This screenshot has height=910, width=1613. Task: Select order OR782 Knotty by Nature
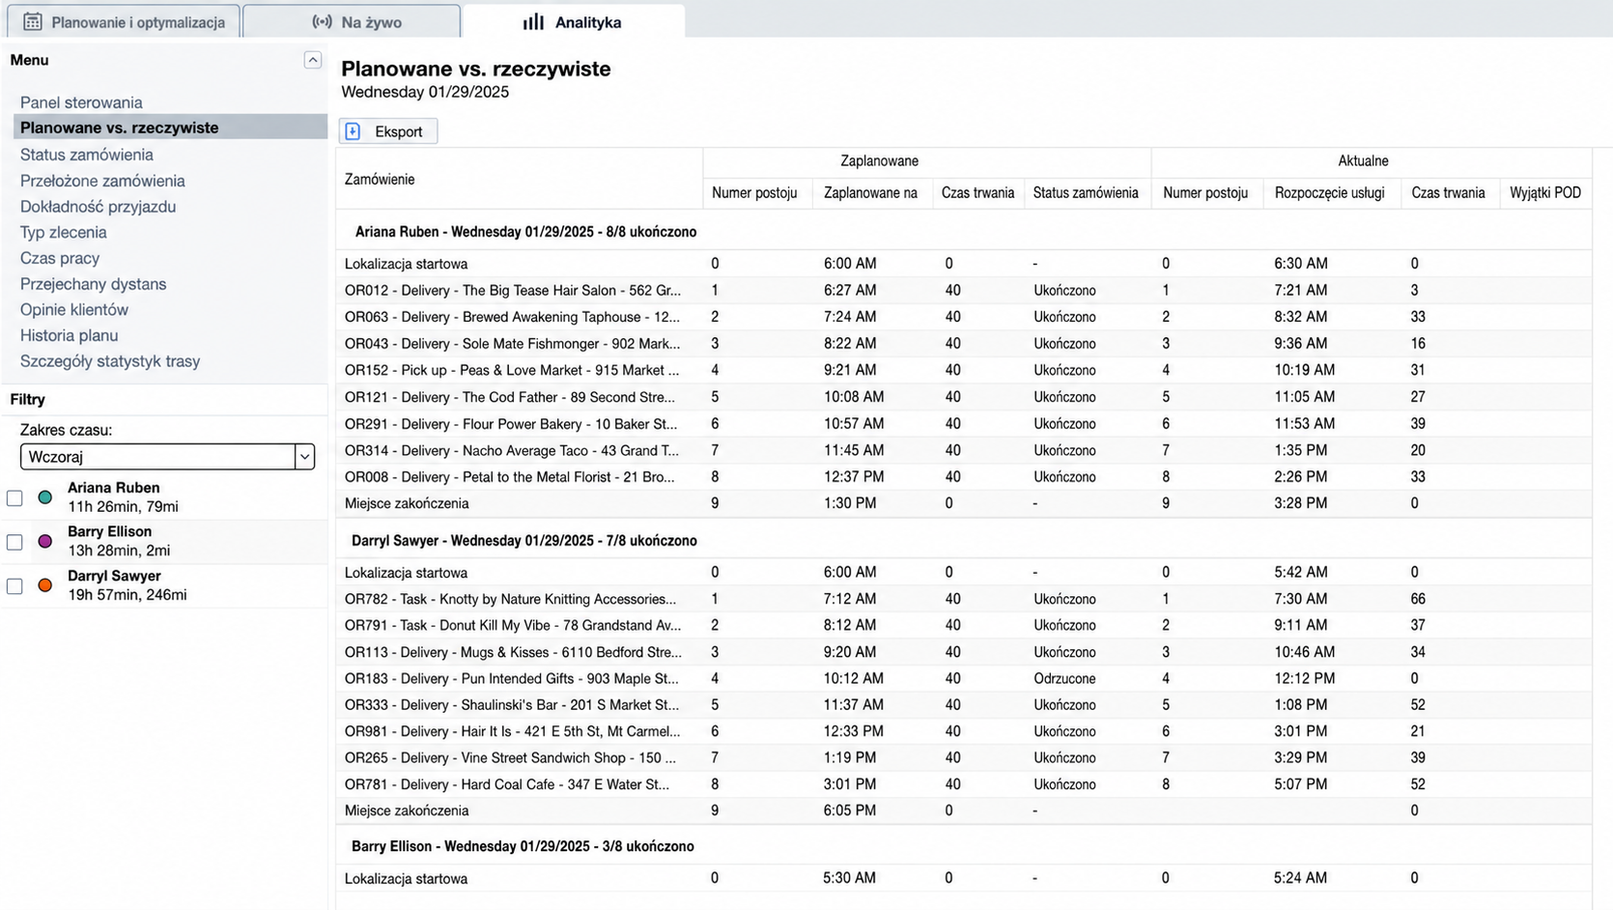pyautogui.click(x=510, y=599)
